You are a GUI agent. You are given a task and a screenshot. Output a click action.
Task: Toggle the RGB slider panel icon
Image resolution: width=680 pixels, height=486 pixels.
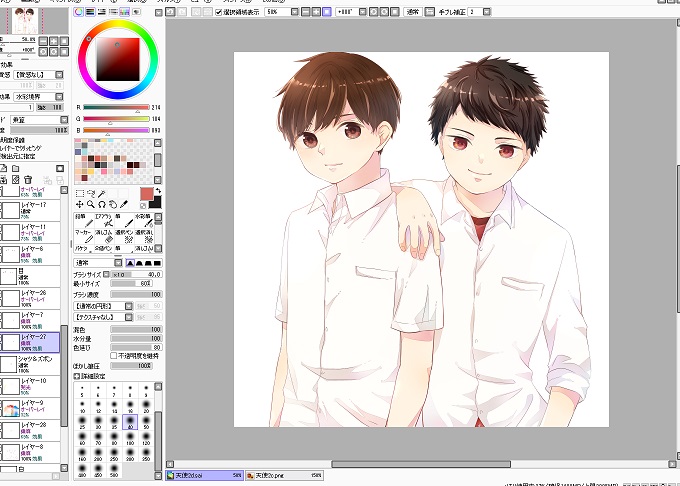[90, 12]
